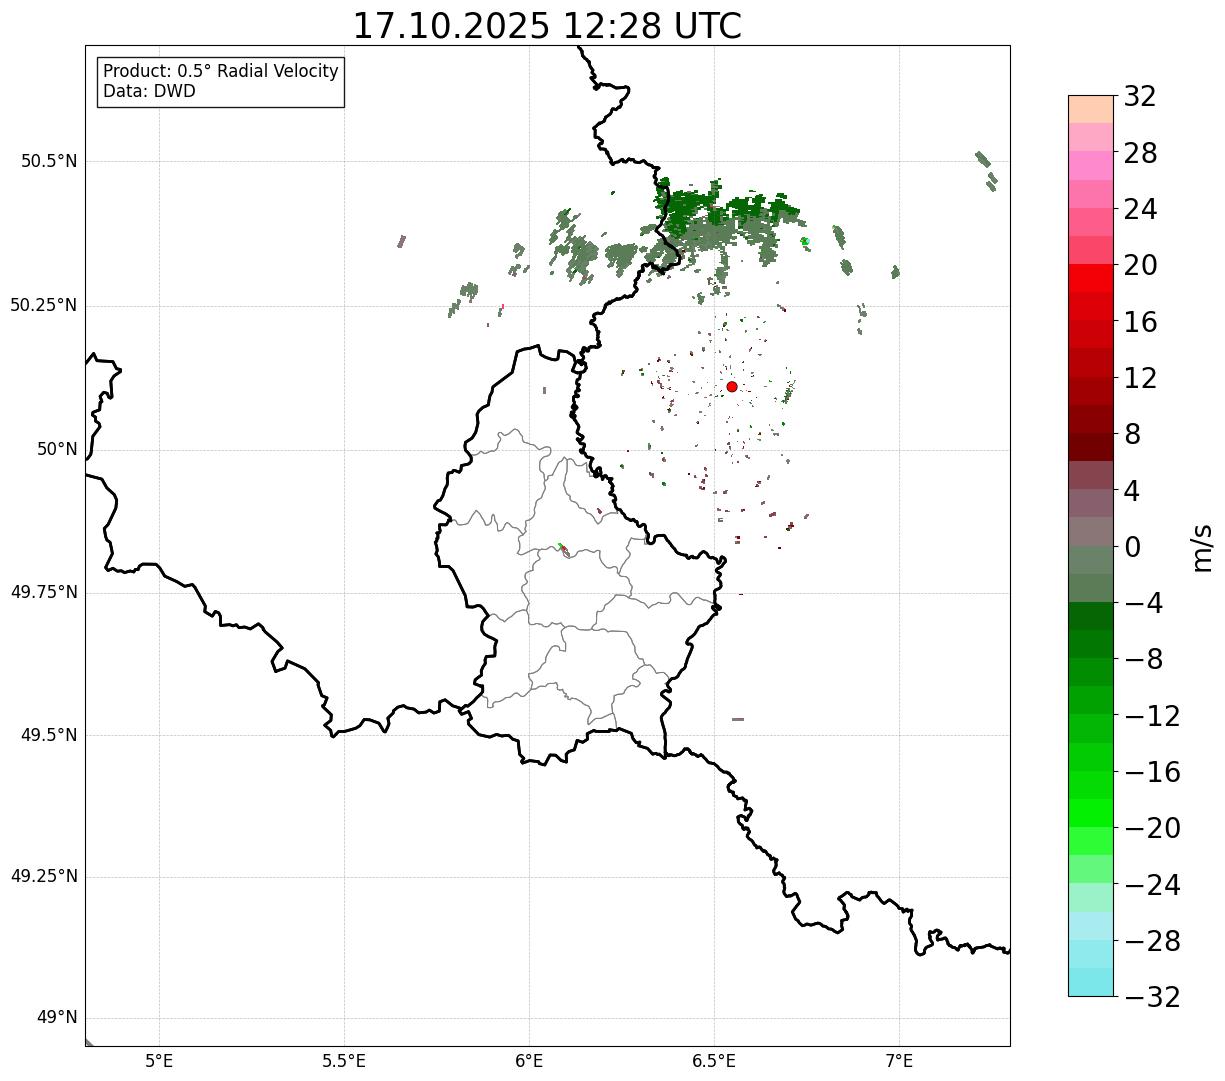The image size is (1225, 1081).
Task: Click the colorbar tick label 28
Action: 1140,153
